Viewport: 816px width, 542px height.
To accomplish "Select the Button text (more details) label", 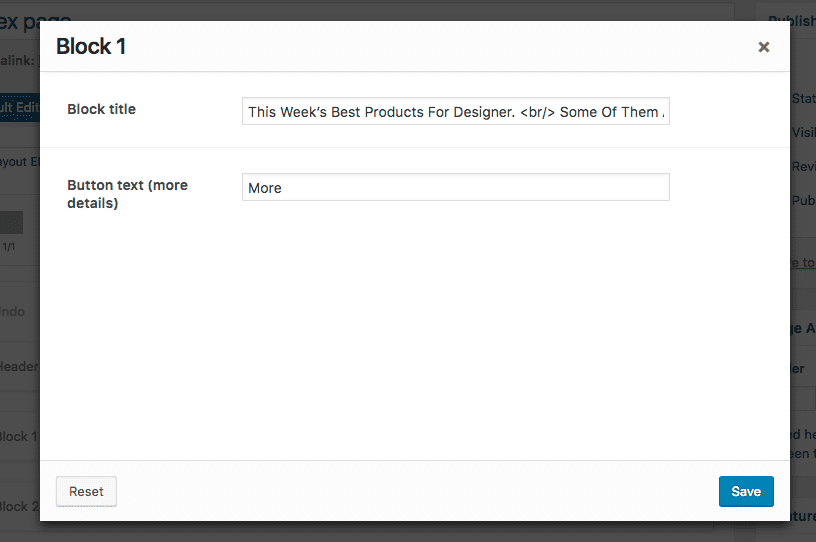I will [x=128, y=194].
